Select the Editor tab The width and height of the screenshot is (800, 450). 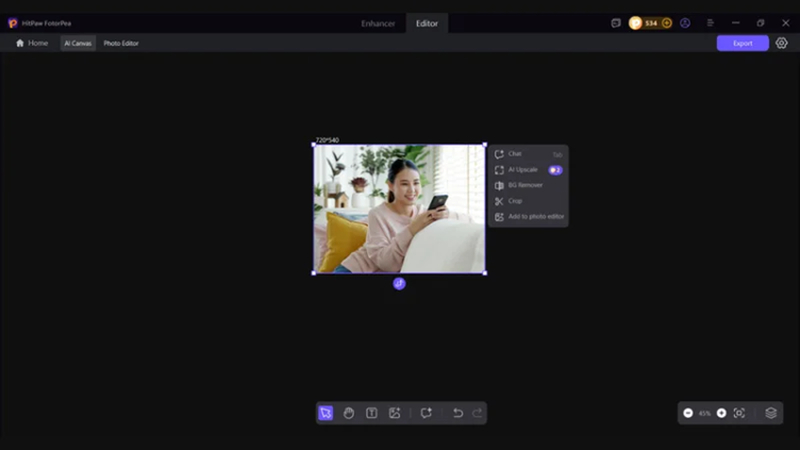click(x=427, y=23)
